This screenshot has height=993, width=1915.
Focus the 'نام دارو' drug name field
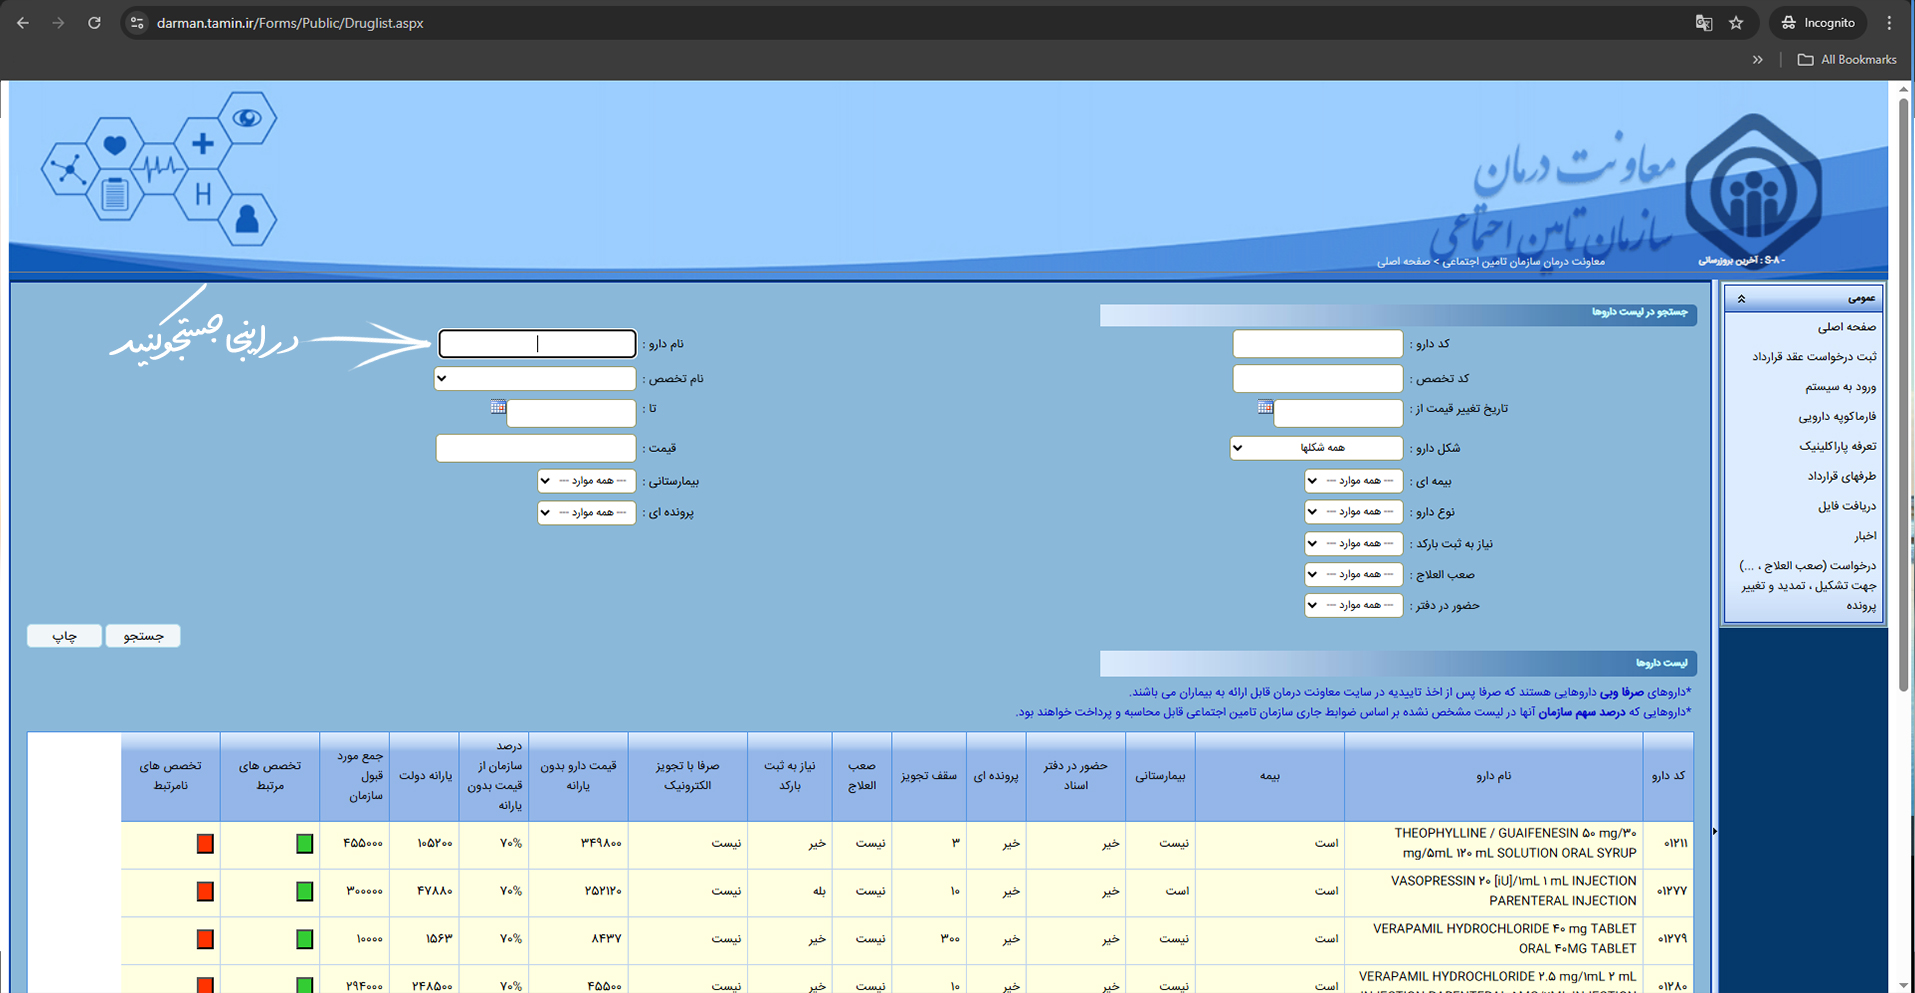click(537, 344)
